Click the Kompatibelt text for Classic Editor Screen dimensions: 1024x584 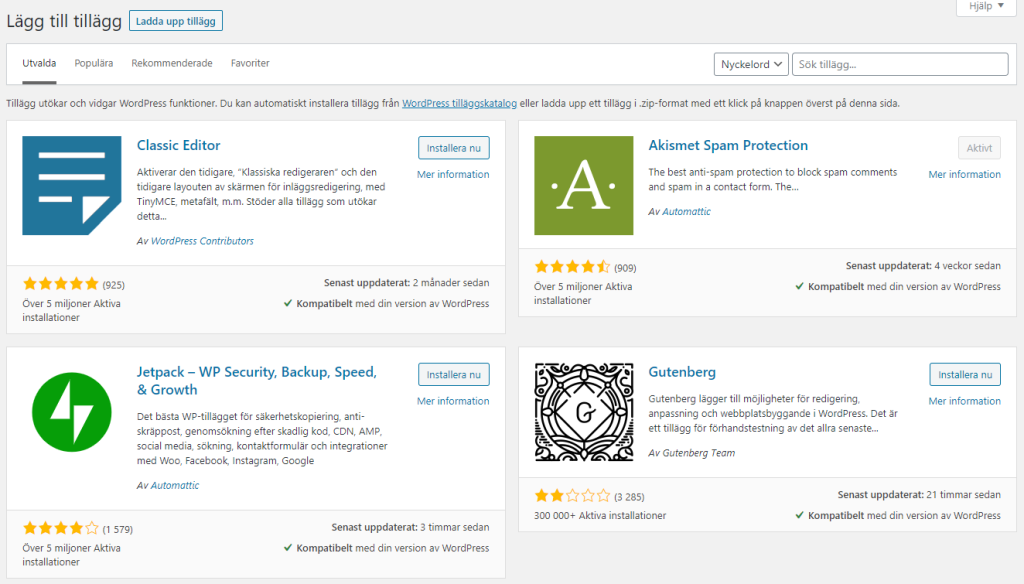point(387,304)
